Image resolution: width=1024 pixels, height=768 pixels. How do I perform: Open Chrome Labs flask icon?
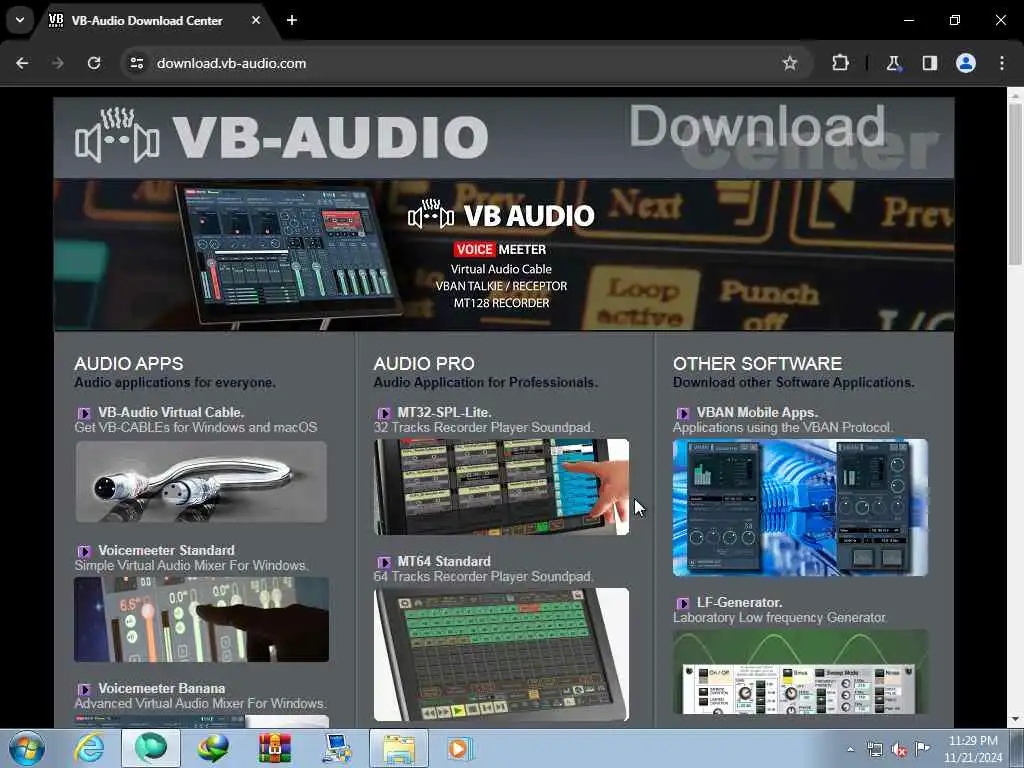[x=893, y=63]
